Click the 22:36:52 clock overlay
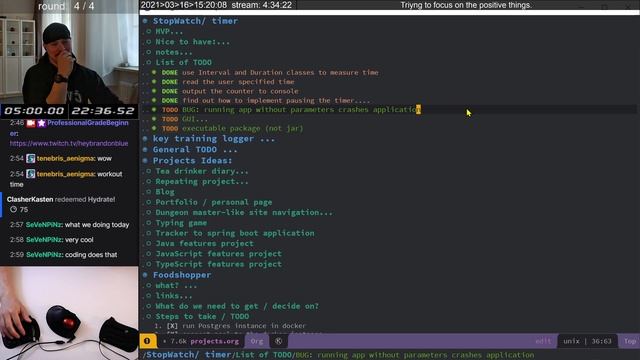 click(x=103, y=111)
